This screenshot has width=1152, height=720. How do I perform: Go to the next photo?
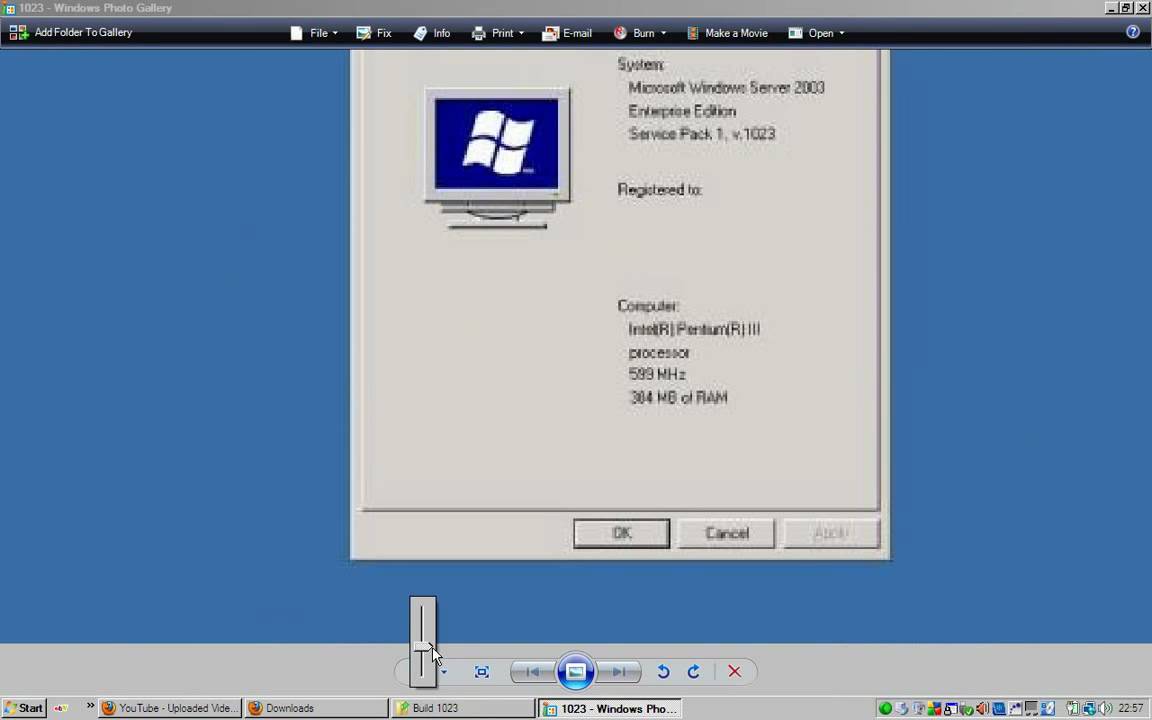(619, 672)
